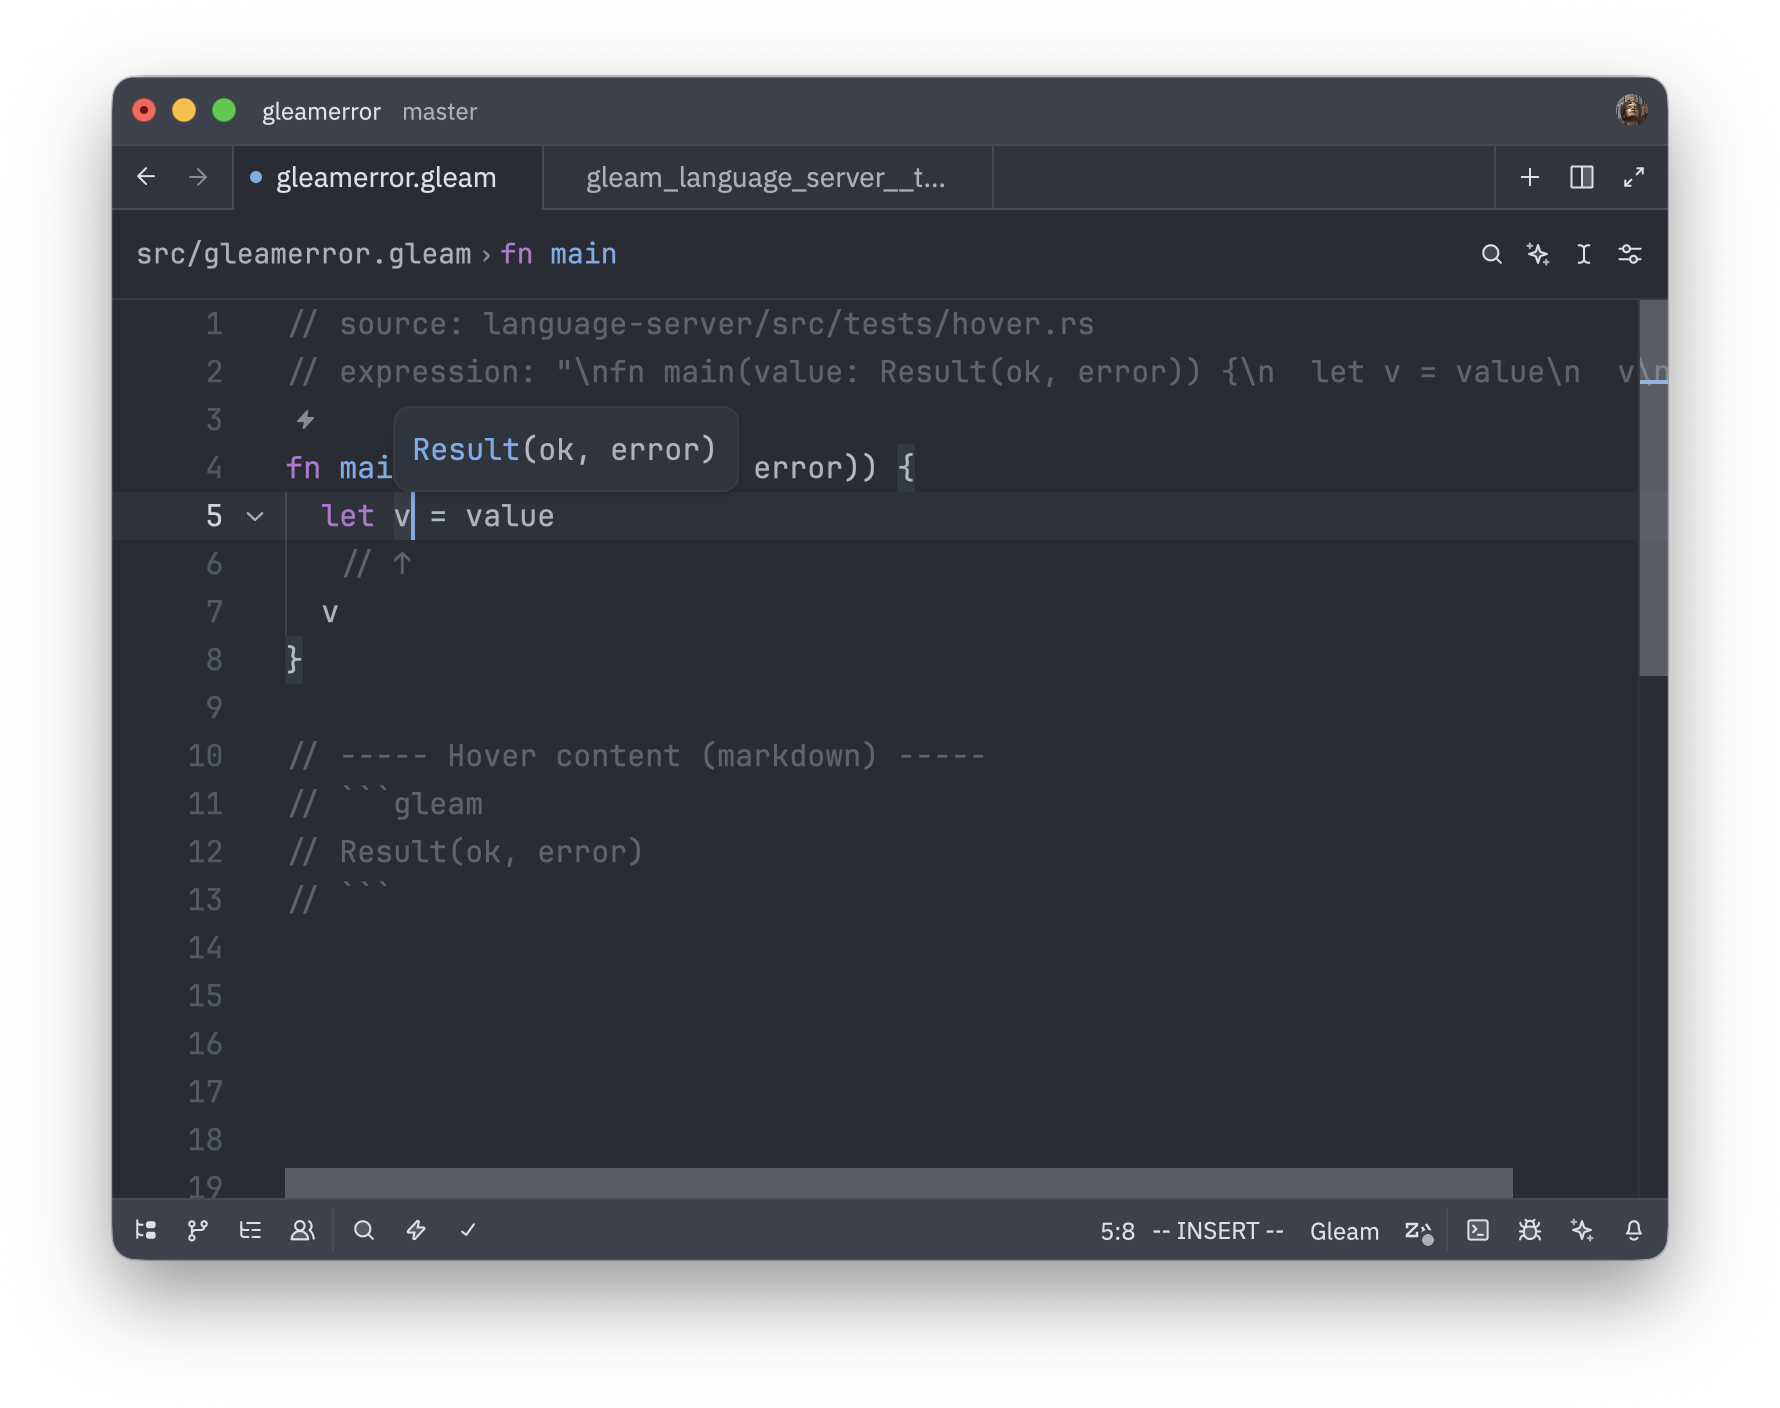
Task: Open notifications via the bell icon
Action: tap(1634, 1230)
